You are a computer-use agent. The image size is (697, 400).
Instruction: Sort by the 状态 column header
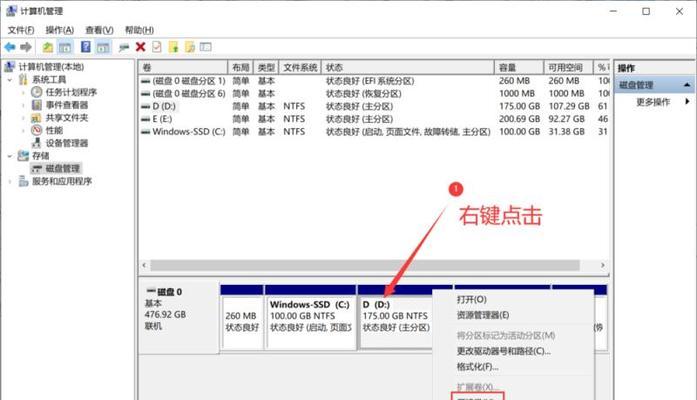408,68
